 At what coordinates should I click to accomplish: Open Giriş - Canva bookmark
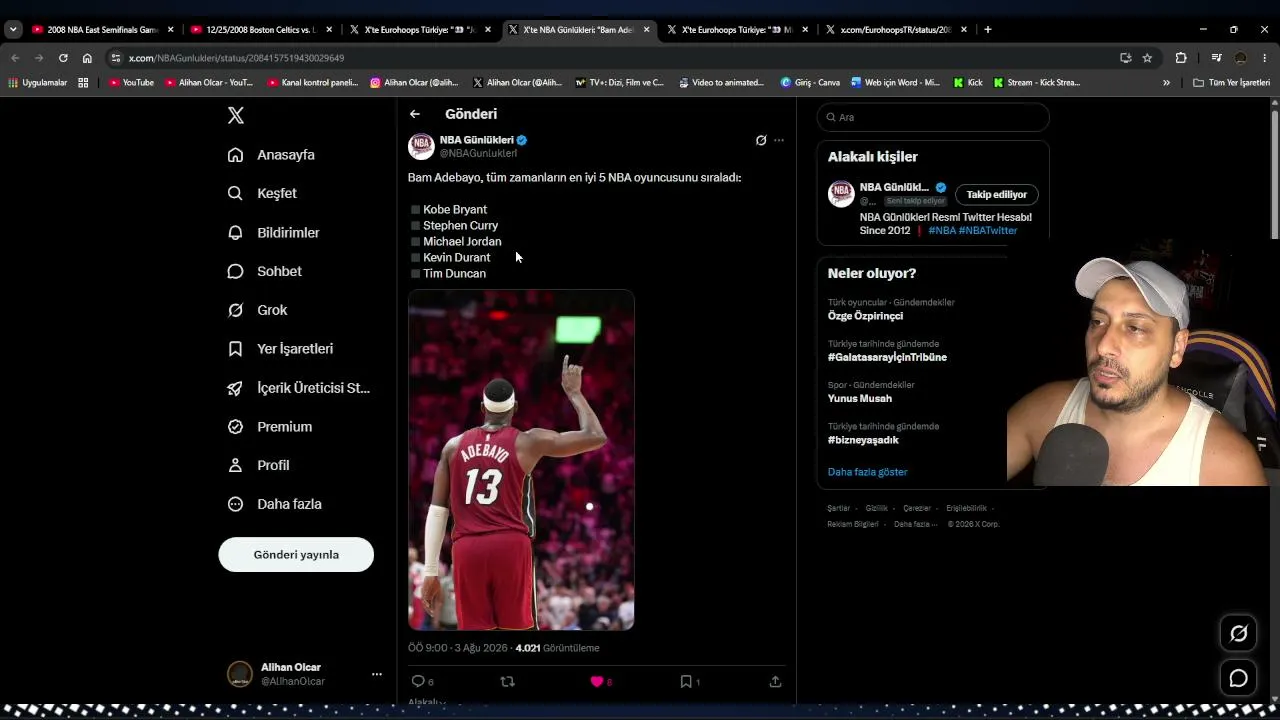click(810, 83)
